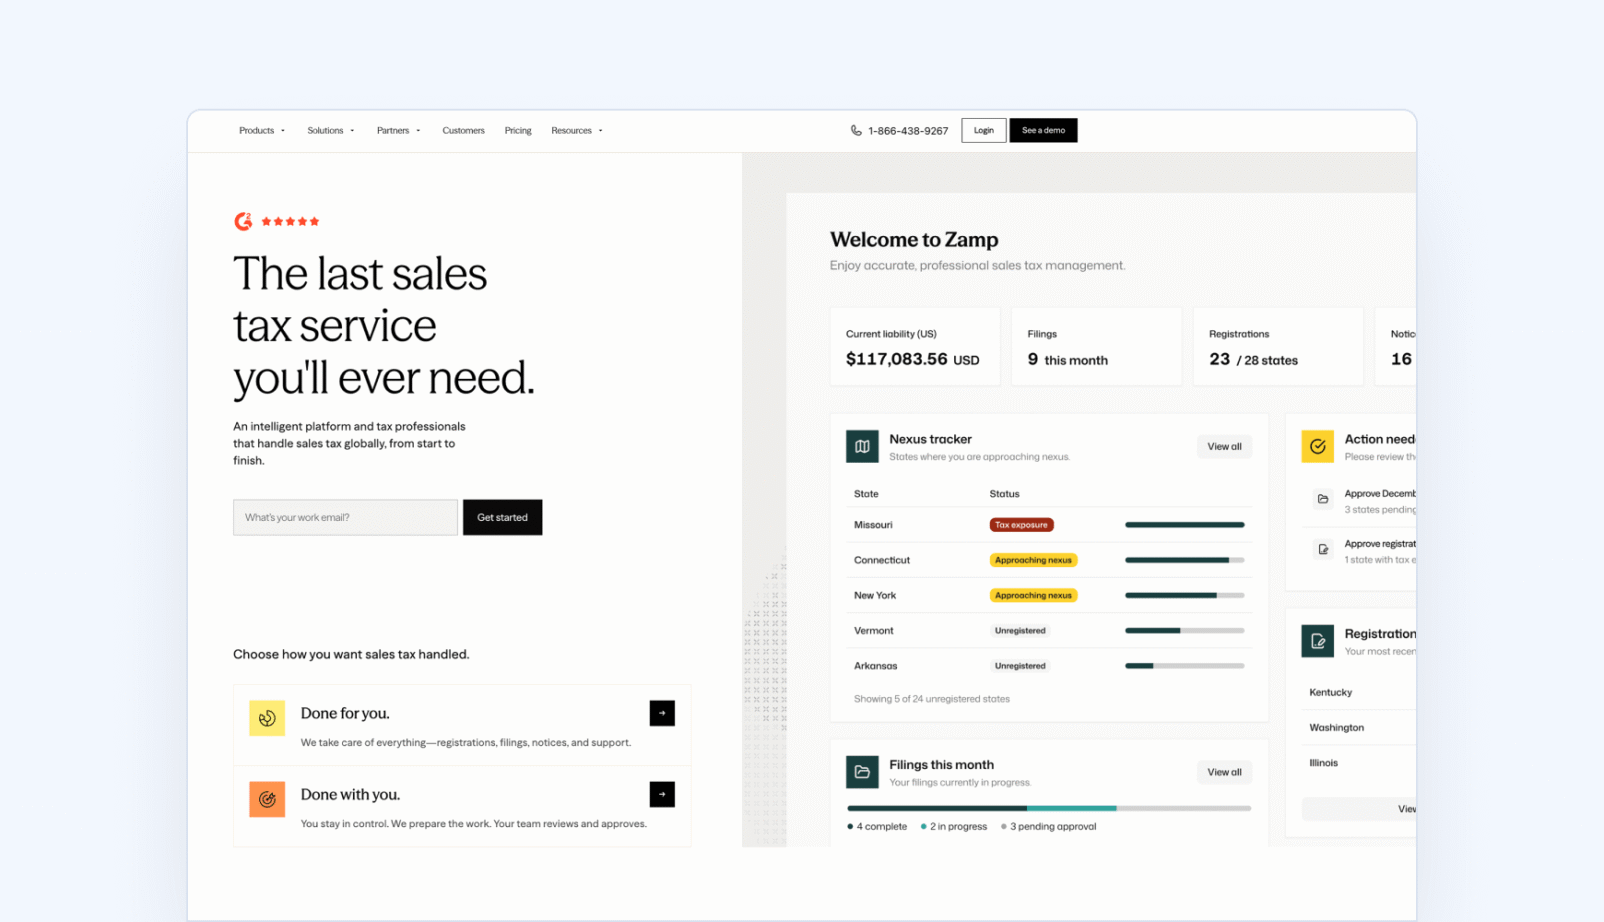Click the Registrations 23 / 28 states value
The width and height of the screenshot is (1604, 922).
1253,359
